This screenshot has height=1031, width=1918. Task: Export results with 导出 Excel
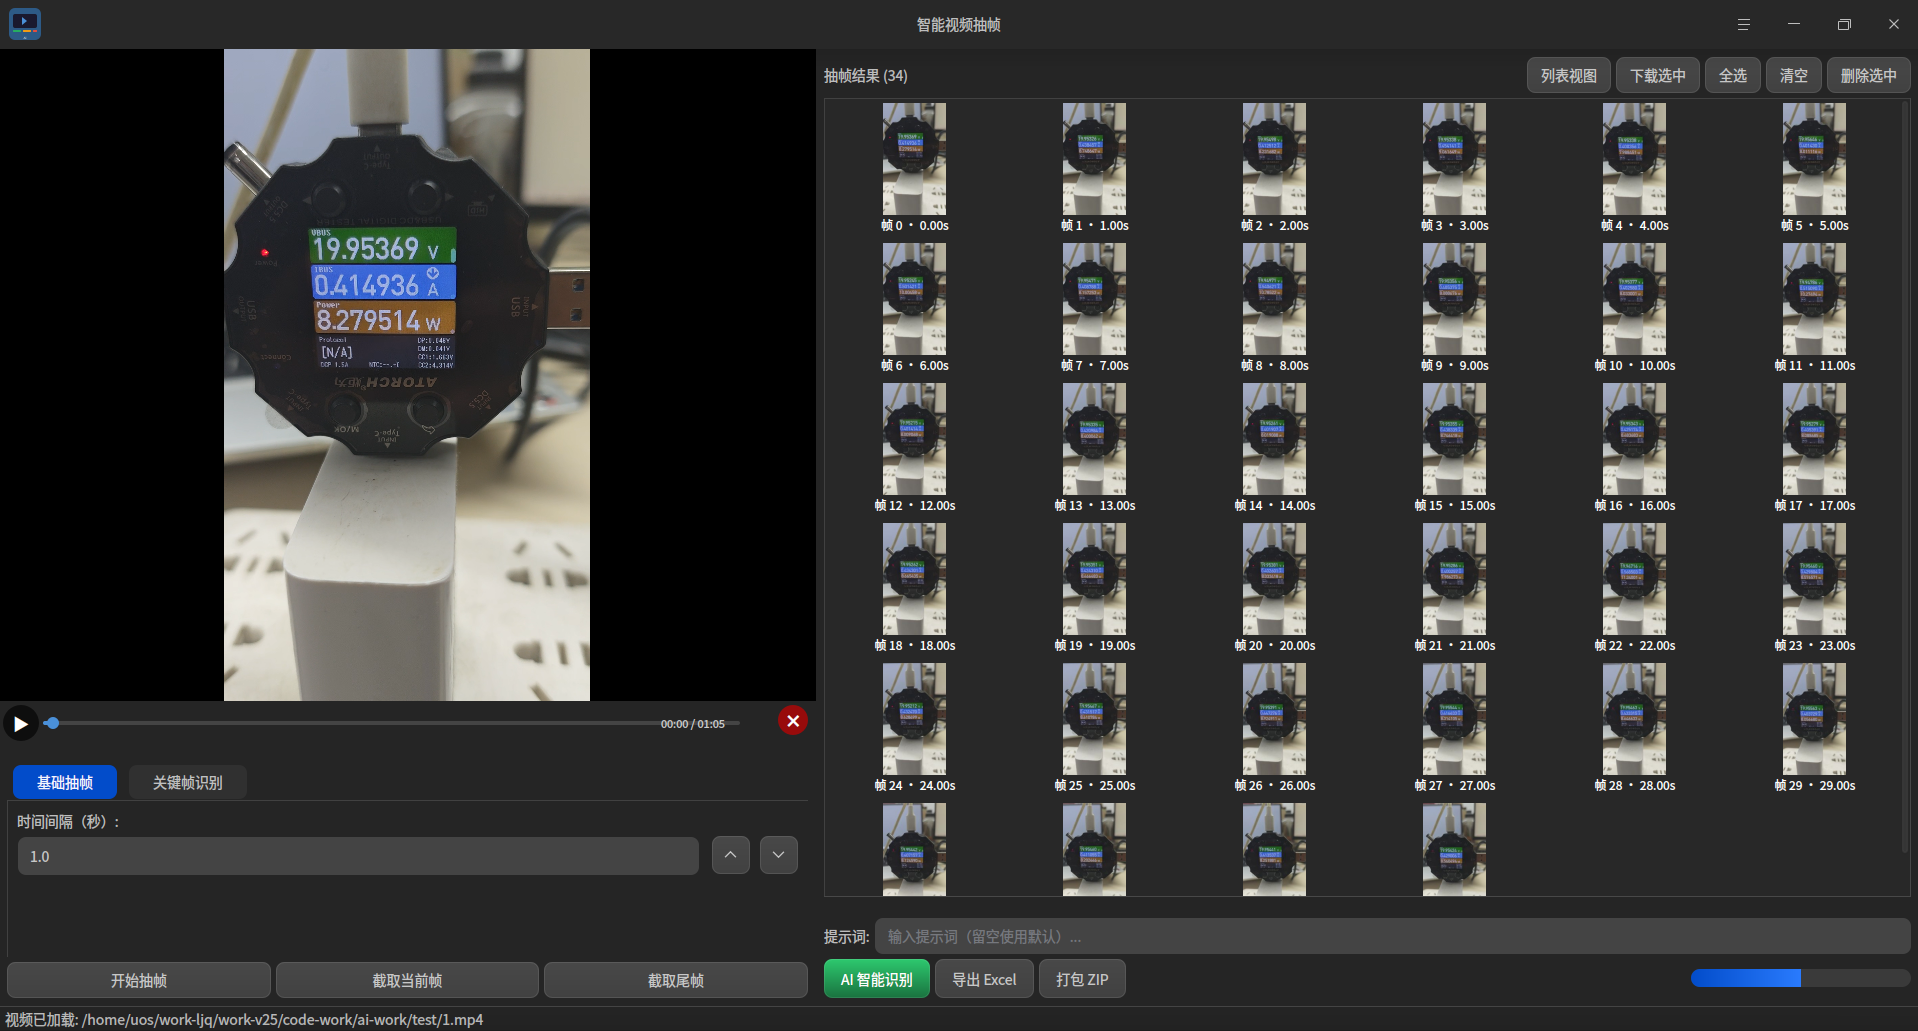(984, 979)
